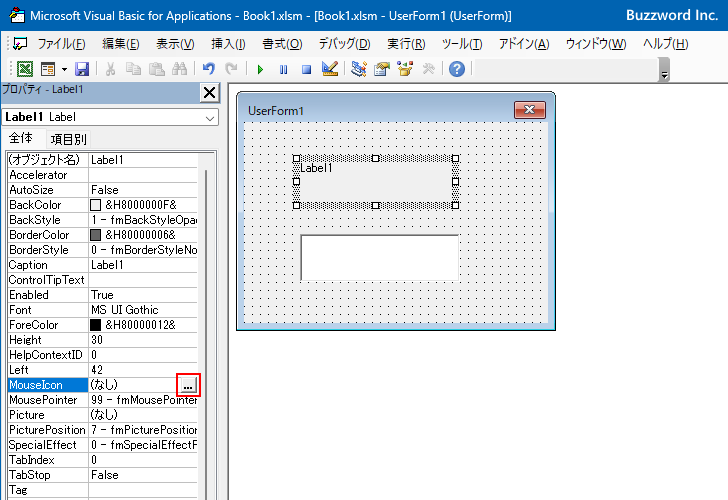Select the Label1 control on UserForm1
Screen dimensions: 728x500
376,182
